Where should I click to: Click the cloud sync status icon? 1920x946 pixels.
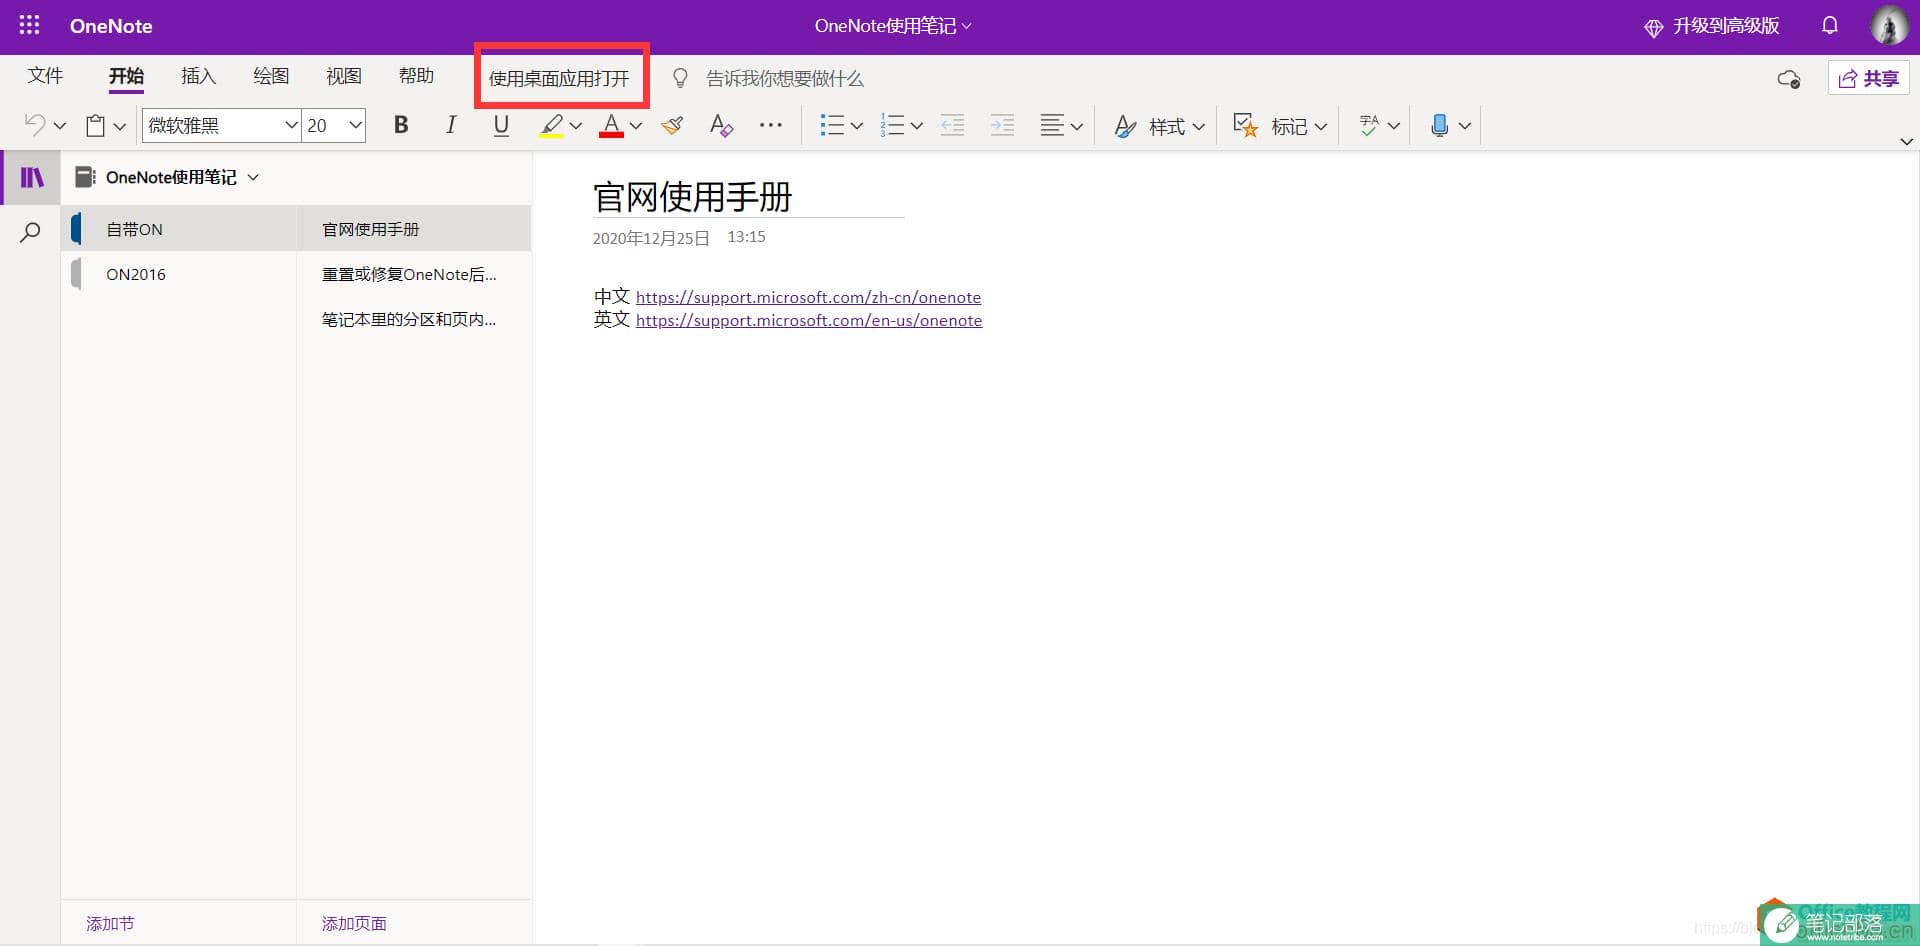[x=1789, y=79]
